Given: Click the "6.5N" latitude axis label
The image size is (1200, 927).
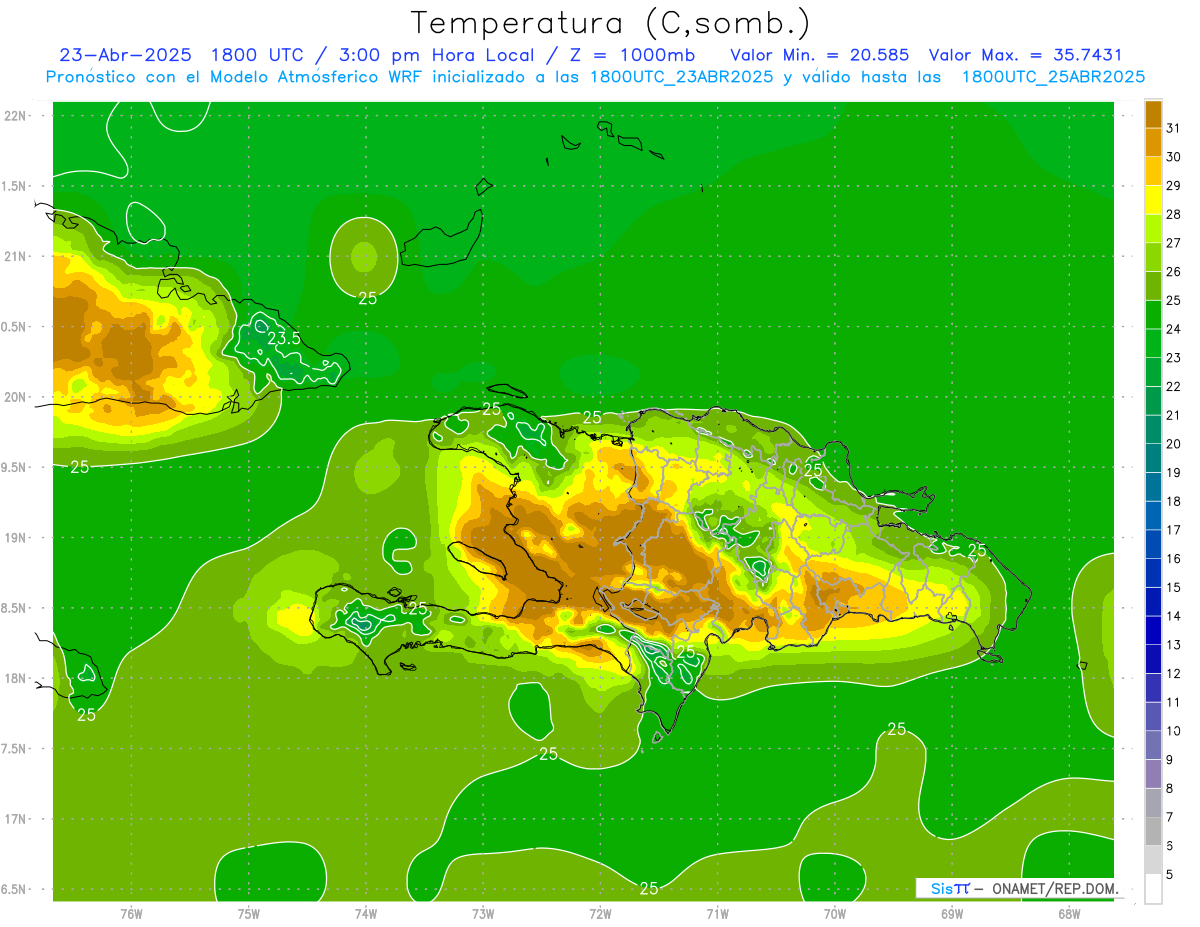Looking at the screenshot, I should tap(14, 889).
